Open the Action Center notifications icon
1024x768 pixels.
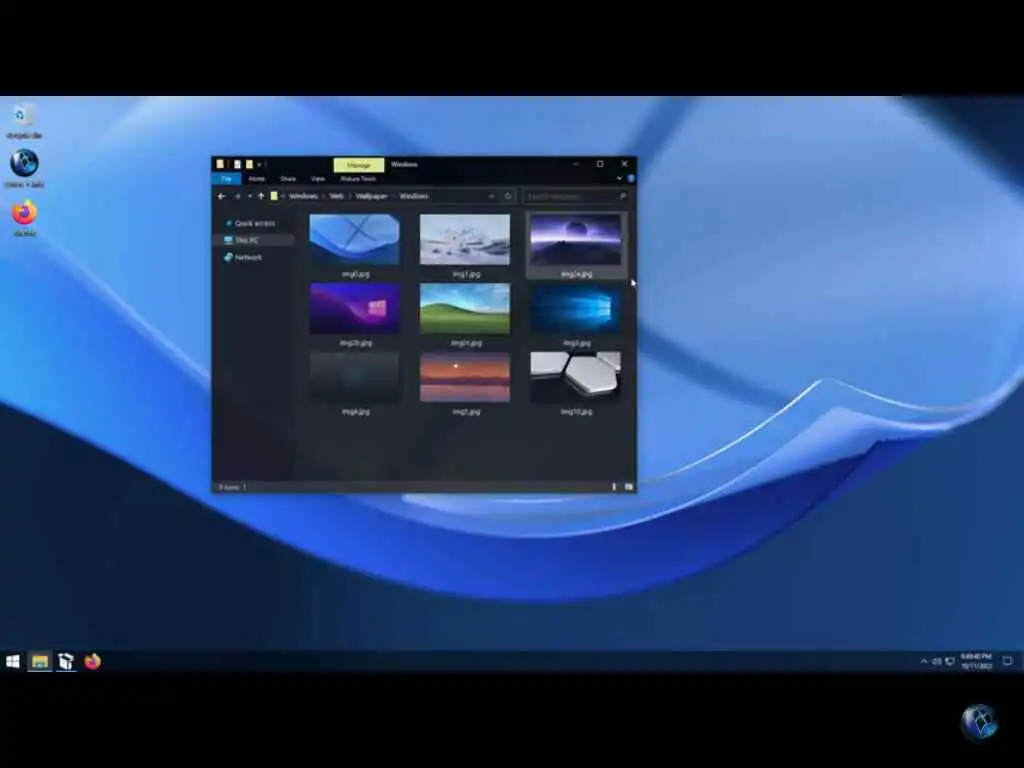[x=1008, y=662]
